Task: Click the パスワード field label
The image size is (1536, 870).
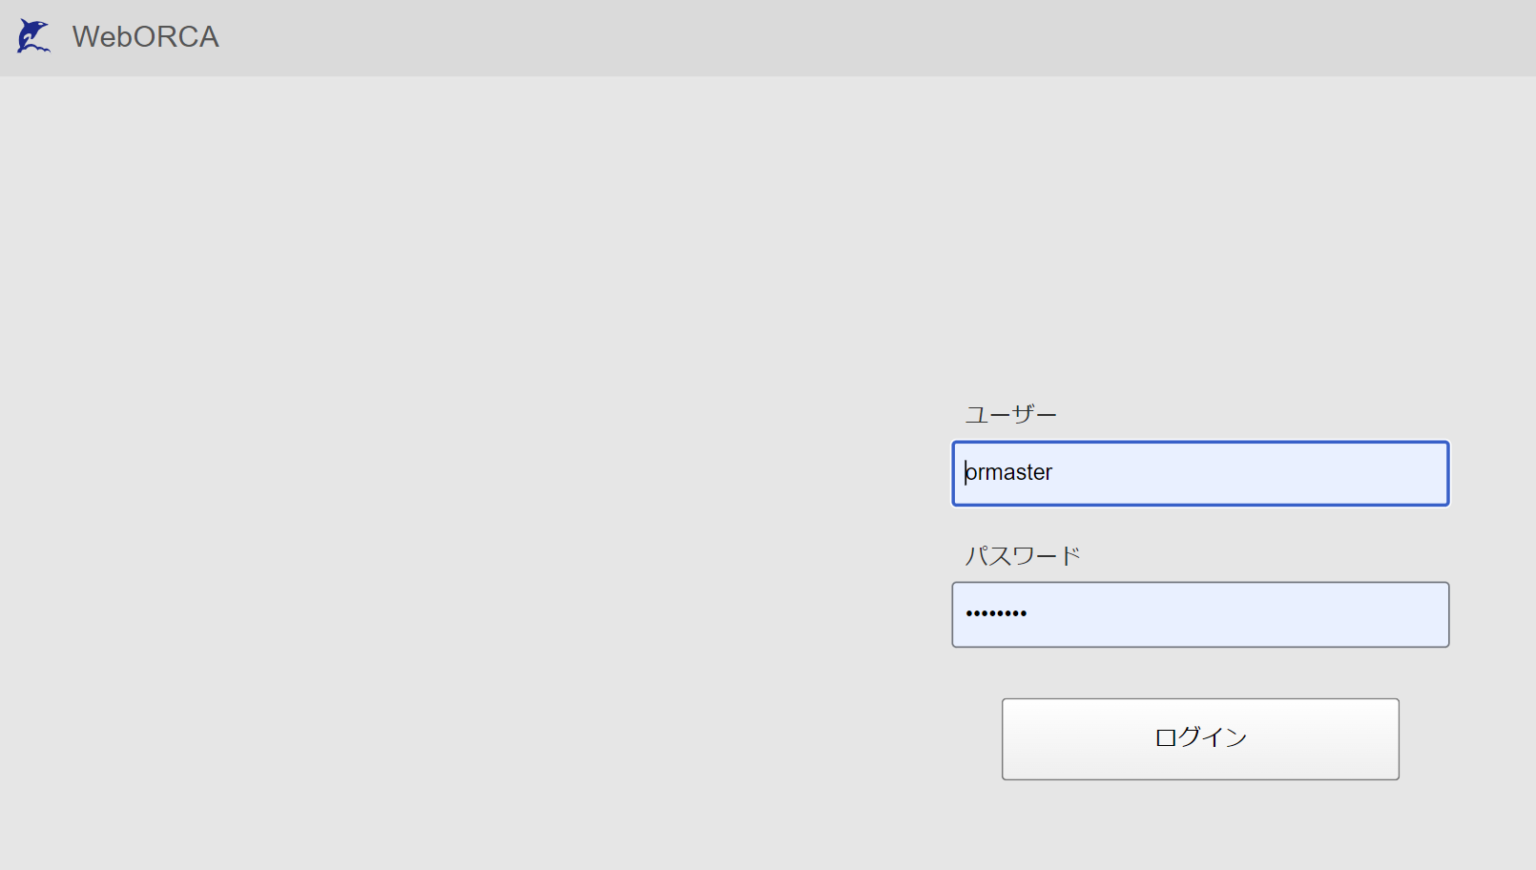Action: point(1022,554)
